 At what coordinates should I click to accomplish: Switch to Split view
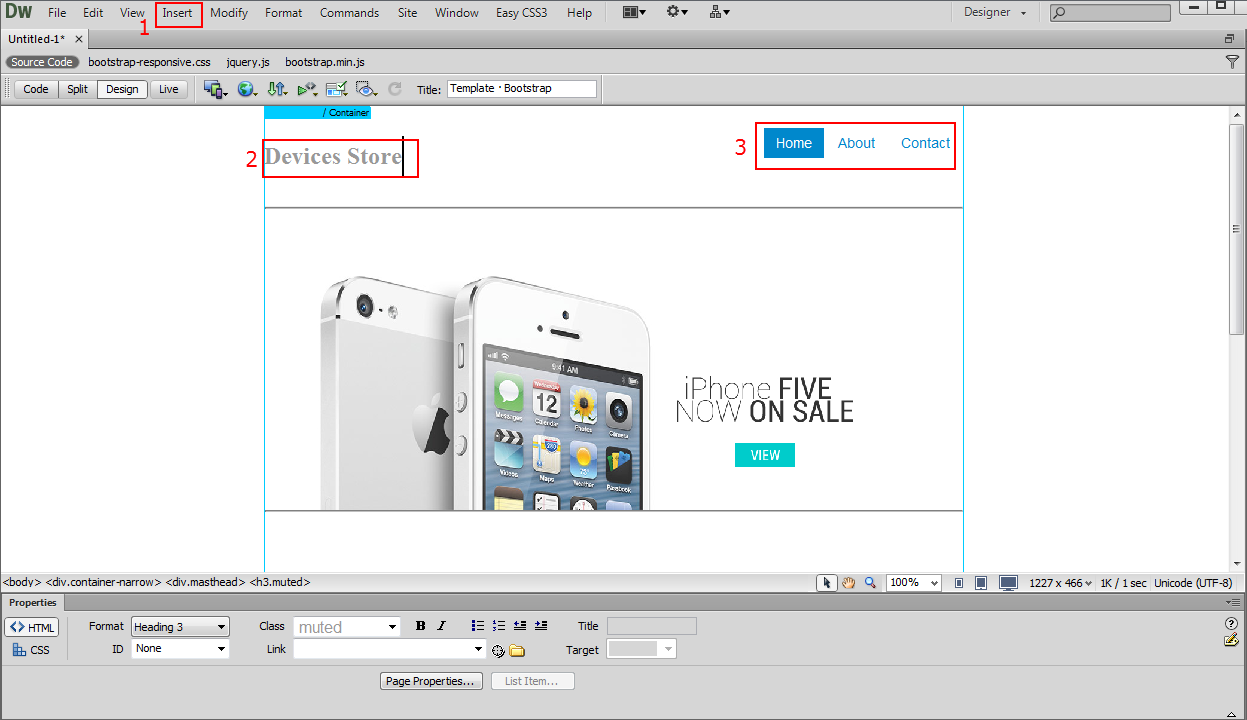[77, 89]
